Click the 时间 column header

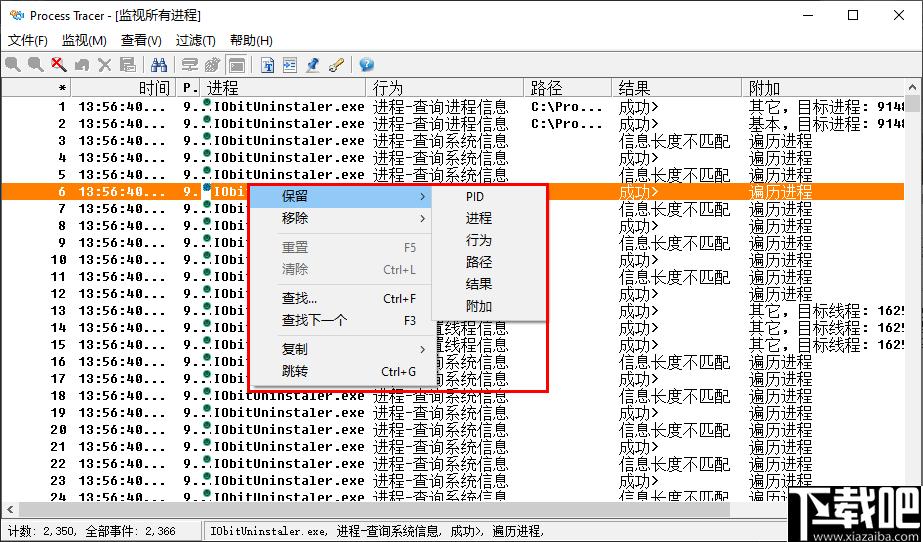[x=124, y=88]
